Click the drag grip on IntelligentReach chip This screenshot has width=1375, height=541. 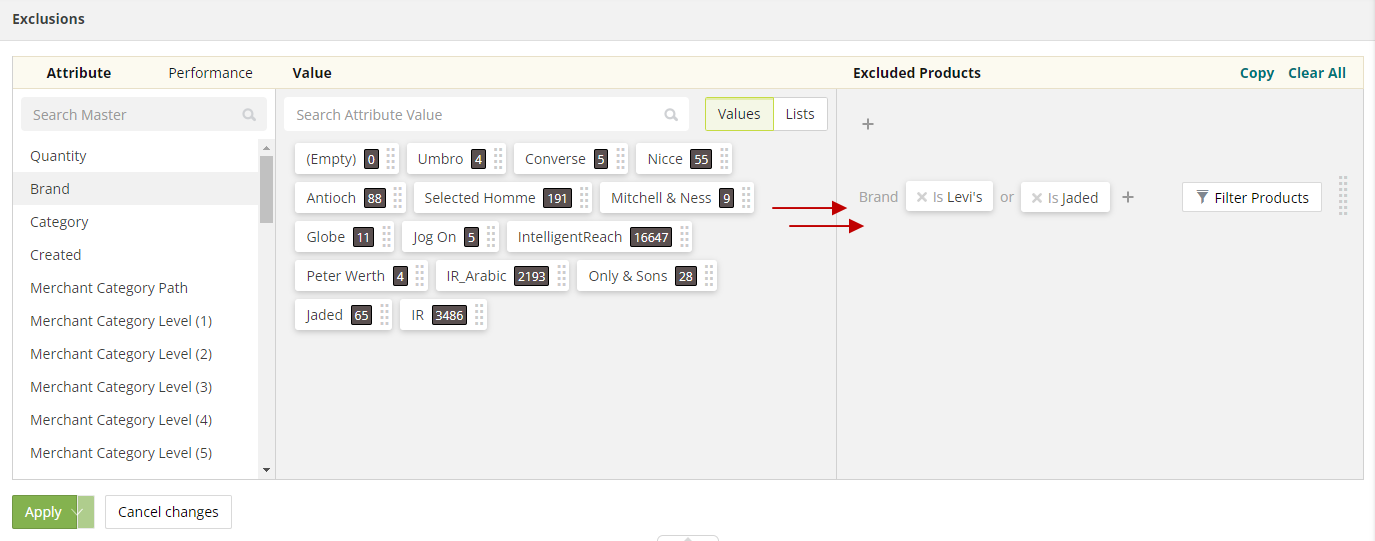point(684,237)
